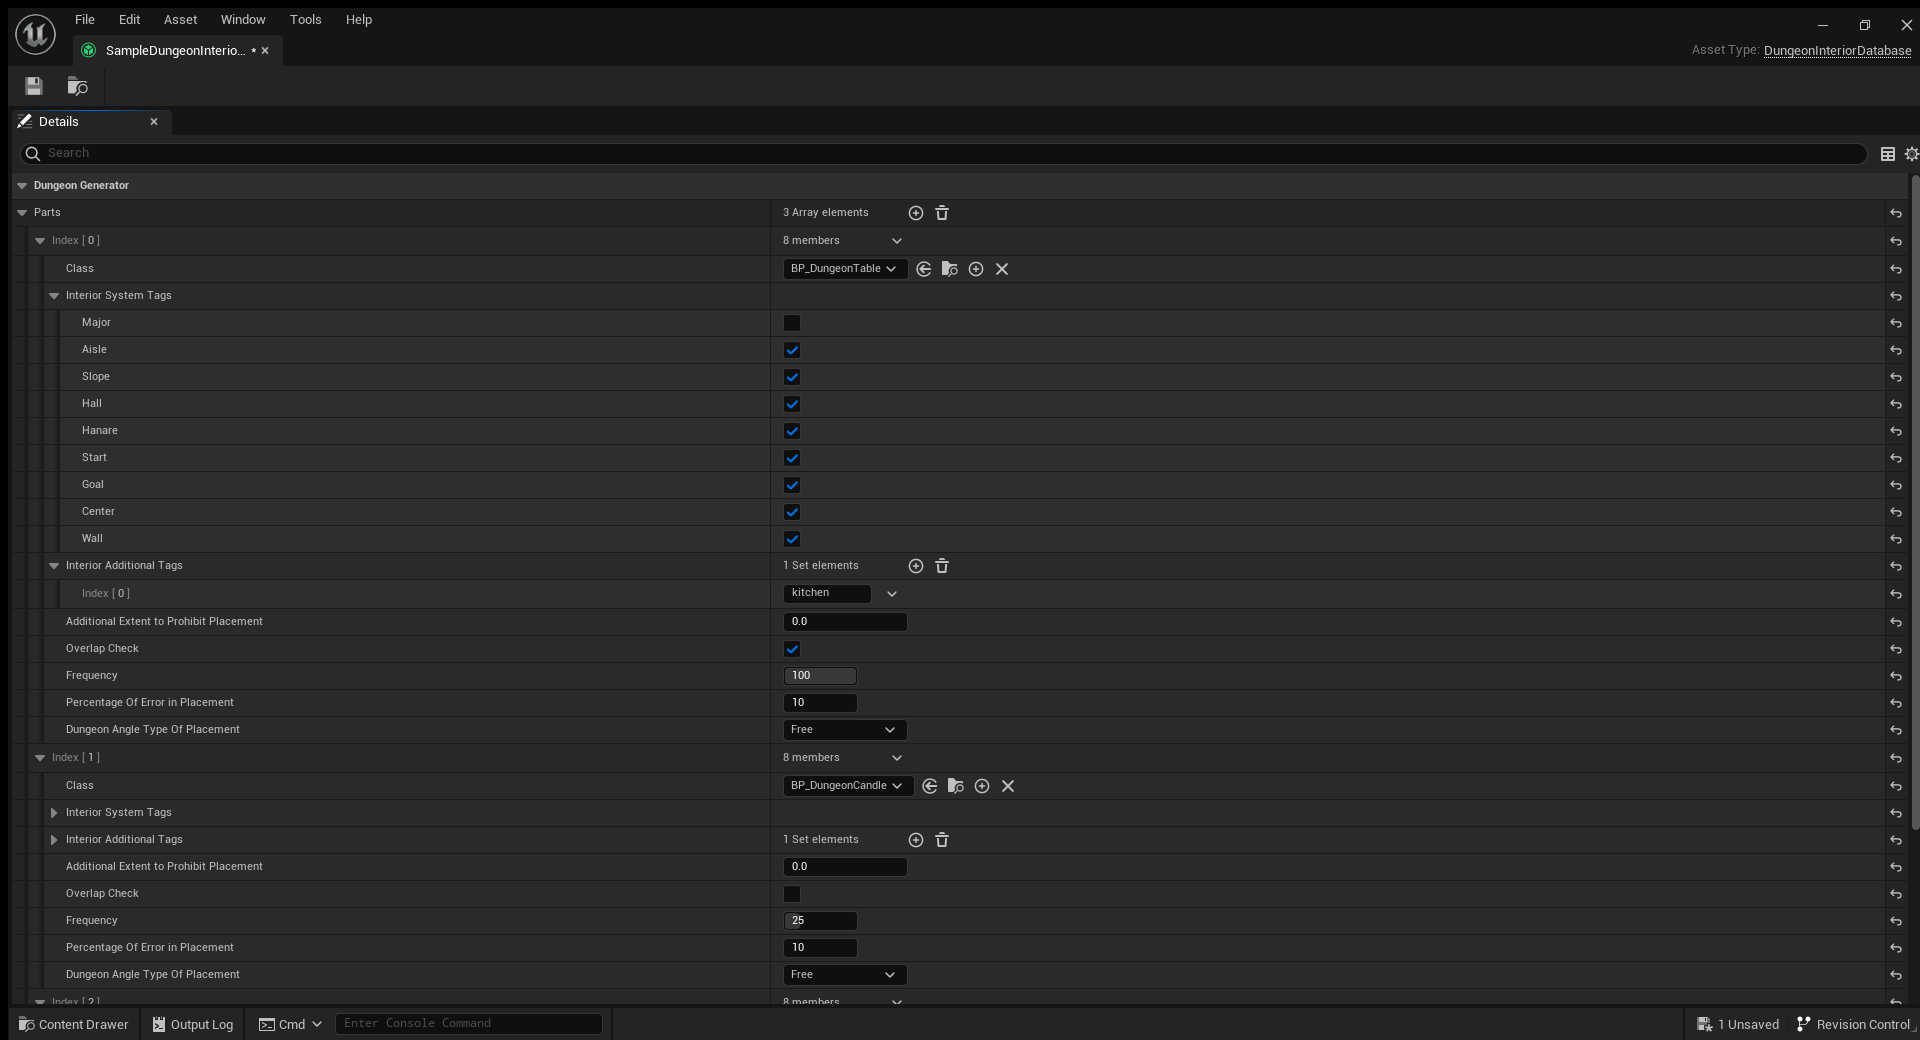The image size is (1920, 1040).
Task: Reset Index 0 Frequency value to default
Action: pyautogui.click(x=1896, y=676)
